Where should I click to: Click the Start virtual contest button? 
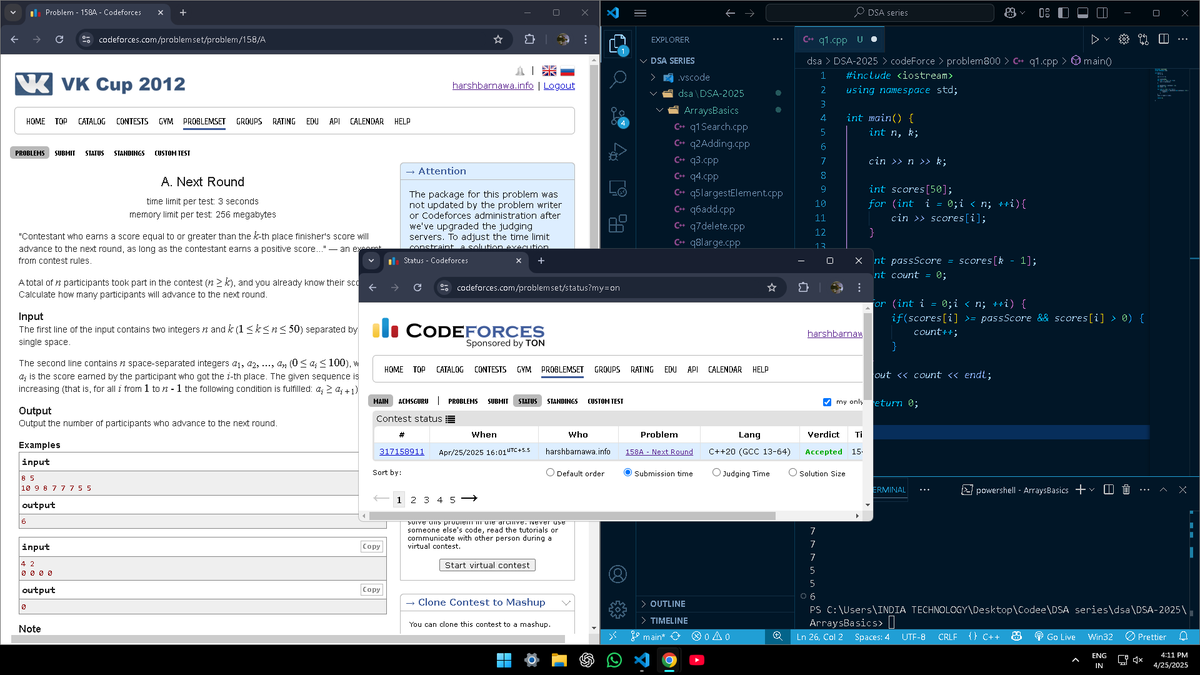[x=487, y=565]
